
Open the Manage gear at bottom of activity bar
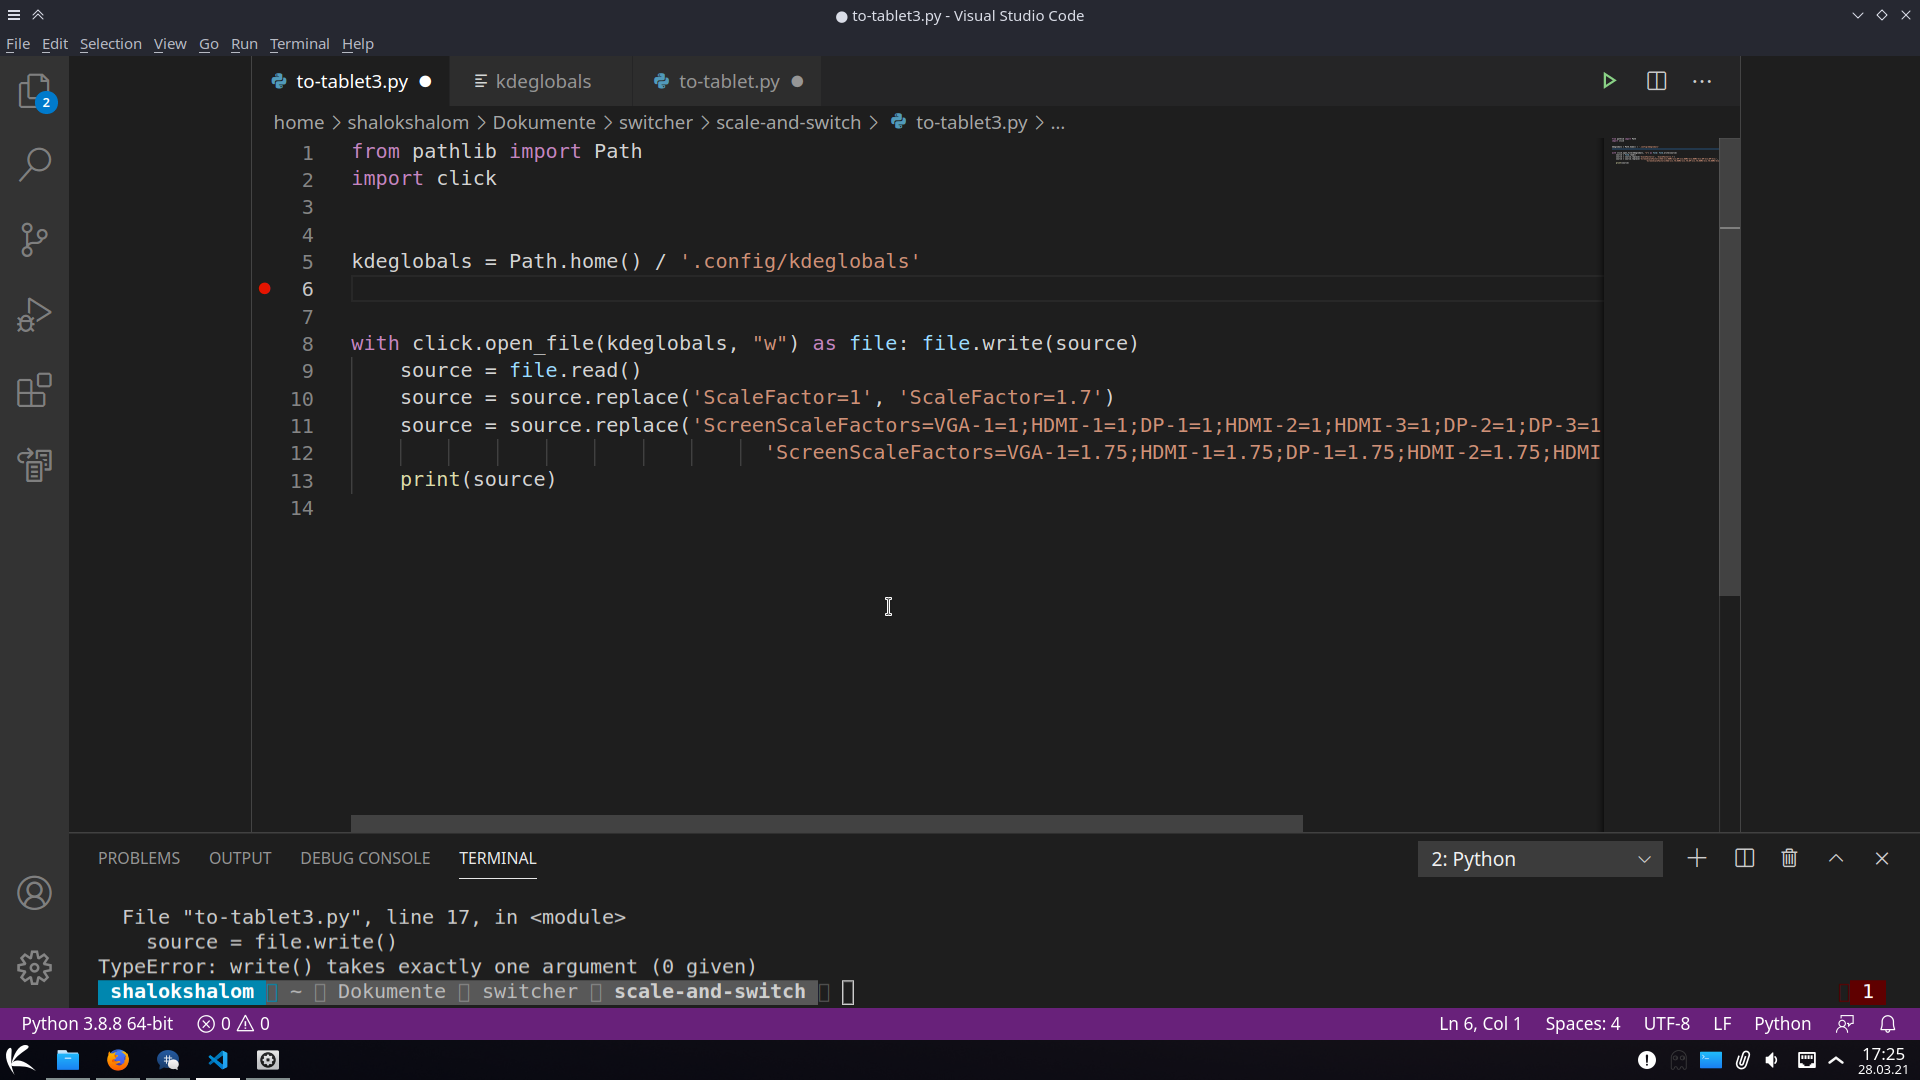coord(35,967)
